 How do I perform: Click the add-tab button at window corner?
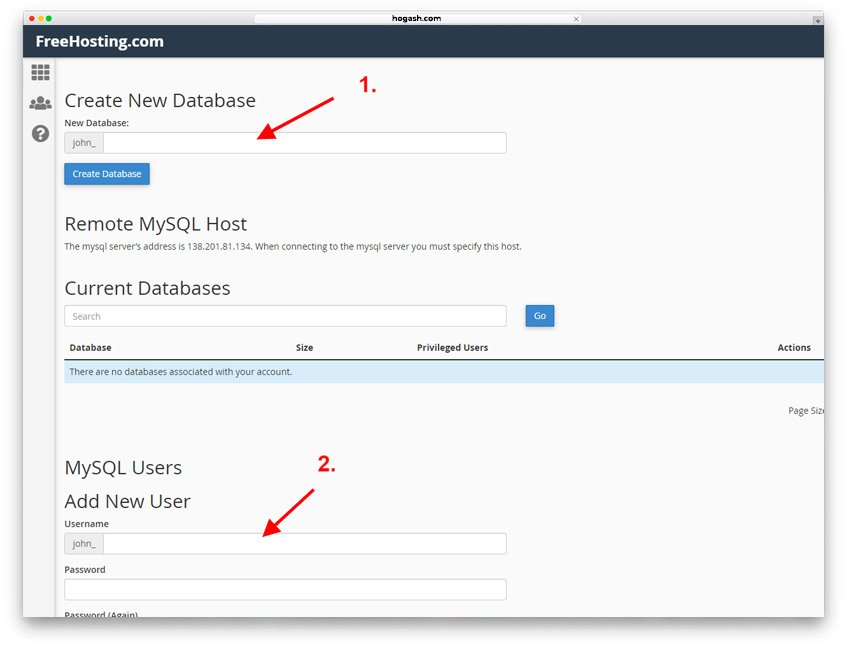(x=818, y=20)
